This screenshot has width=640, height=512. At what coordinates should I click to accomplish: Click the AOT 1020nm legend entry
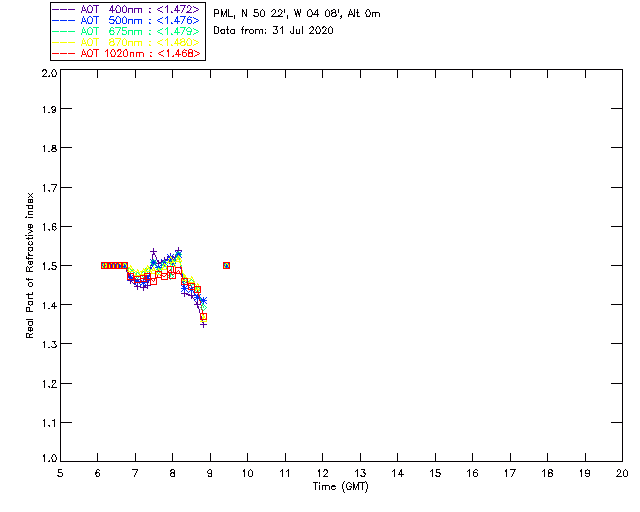tap(126, 53)
